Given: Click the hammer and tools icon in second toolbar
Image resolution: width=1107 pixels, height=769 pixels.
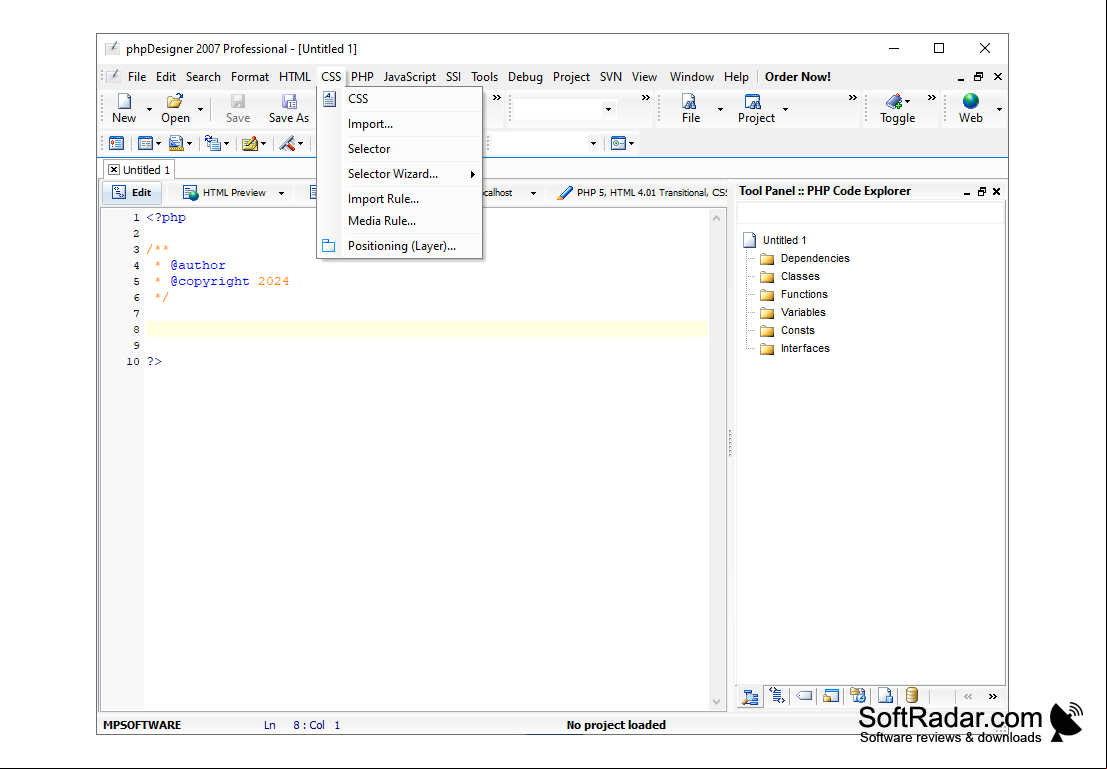Looking at the screenshot, I should pos(287,143).
